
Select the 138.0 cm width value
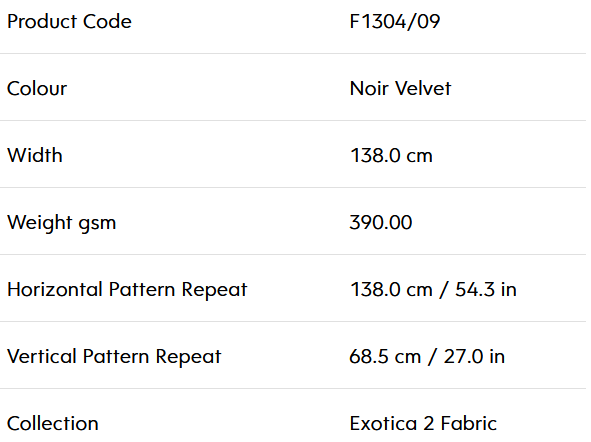(391, 155)
